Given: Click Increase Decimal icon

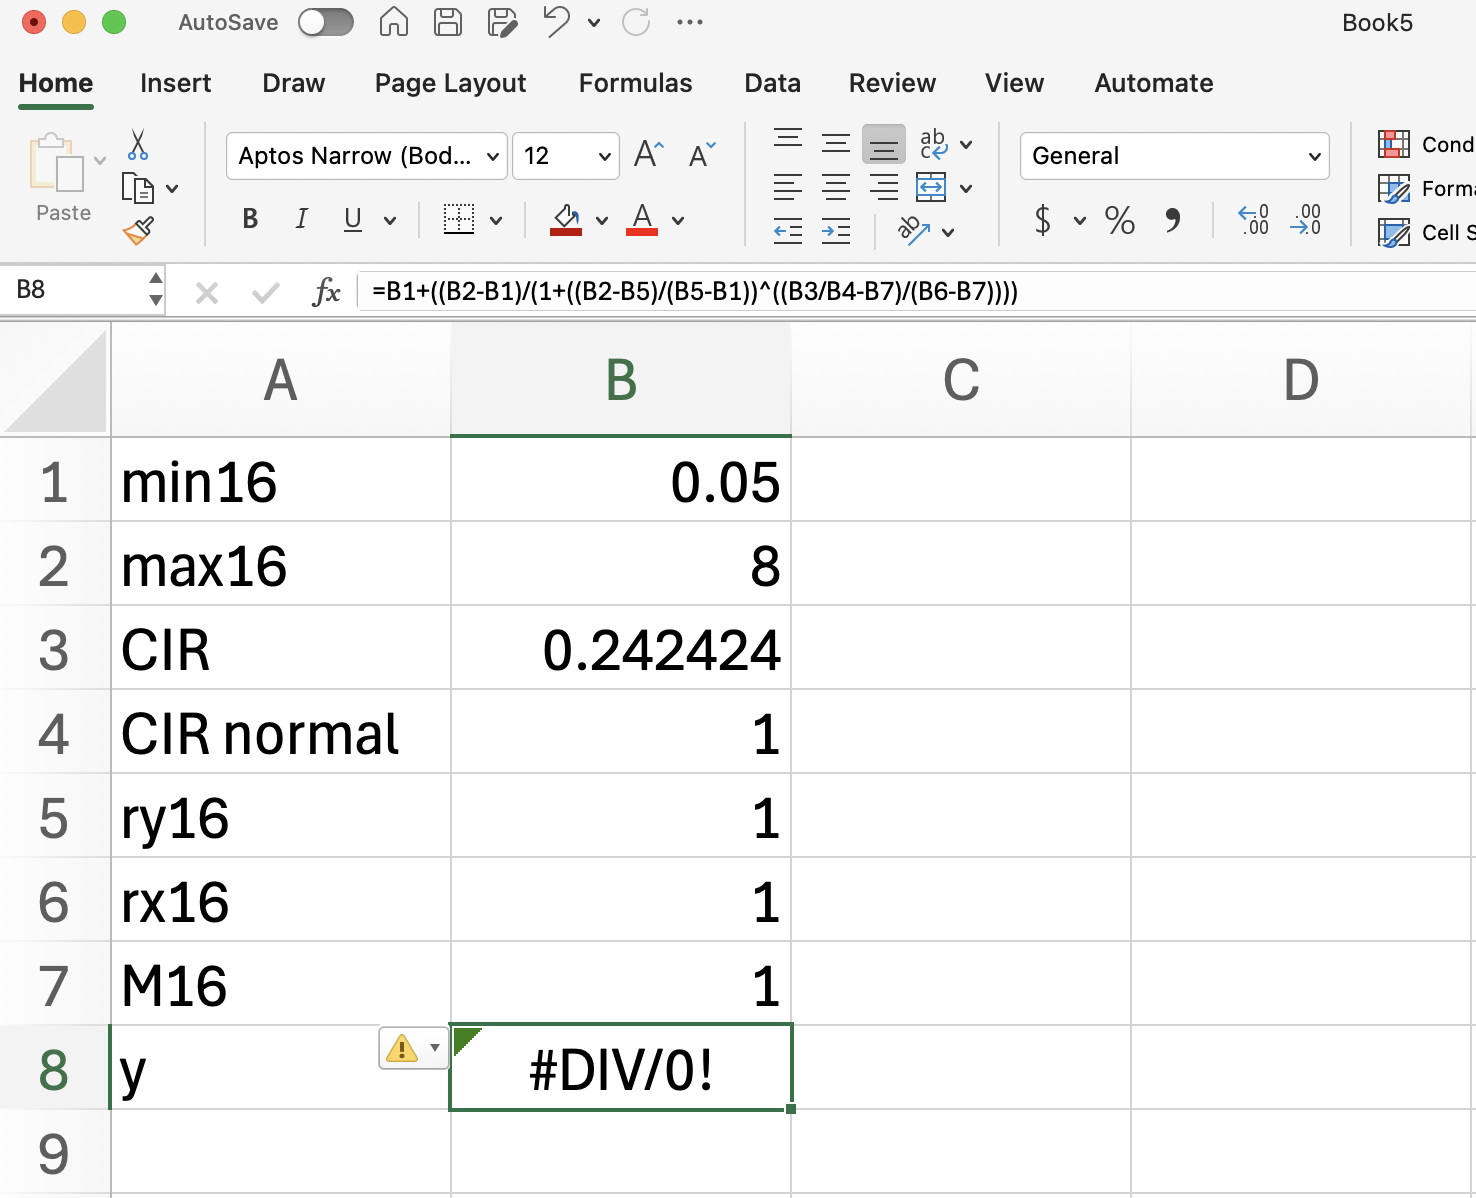Looking at the screenshot, I should (x=1254, y=219).
